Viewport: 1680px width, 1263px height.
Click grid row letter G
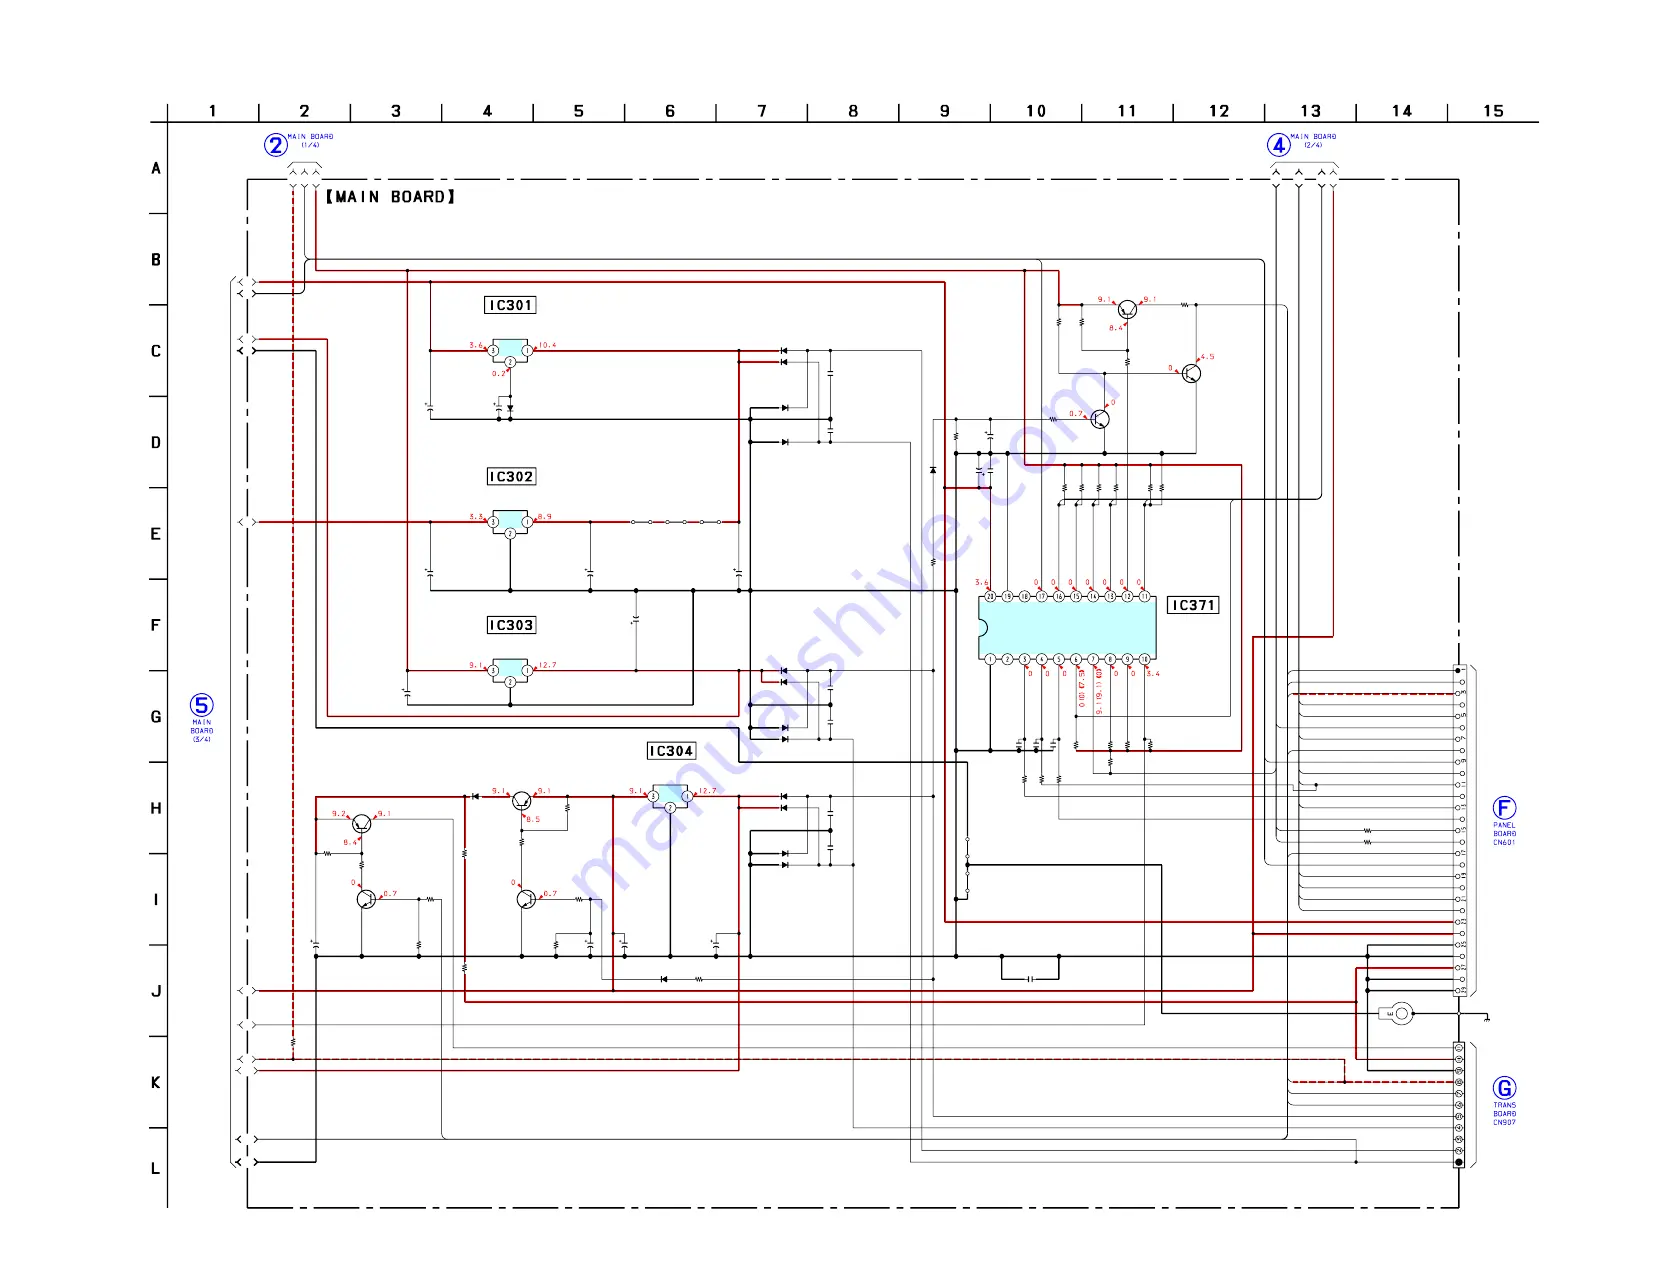(156, 717)
